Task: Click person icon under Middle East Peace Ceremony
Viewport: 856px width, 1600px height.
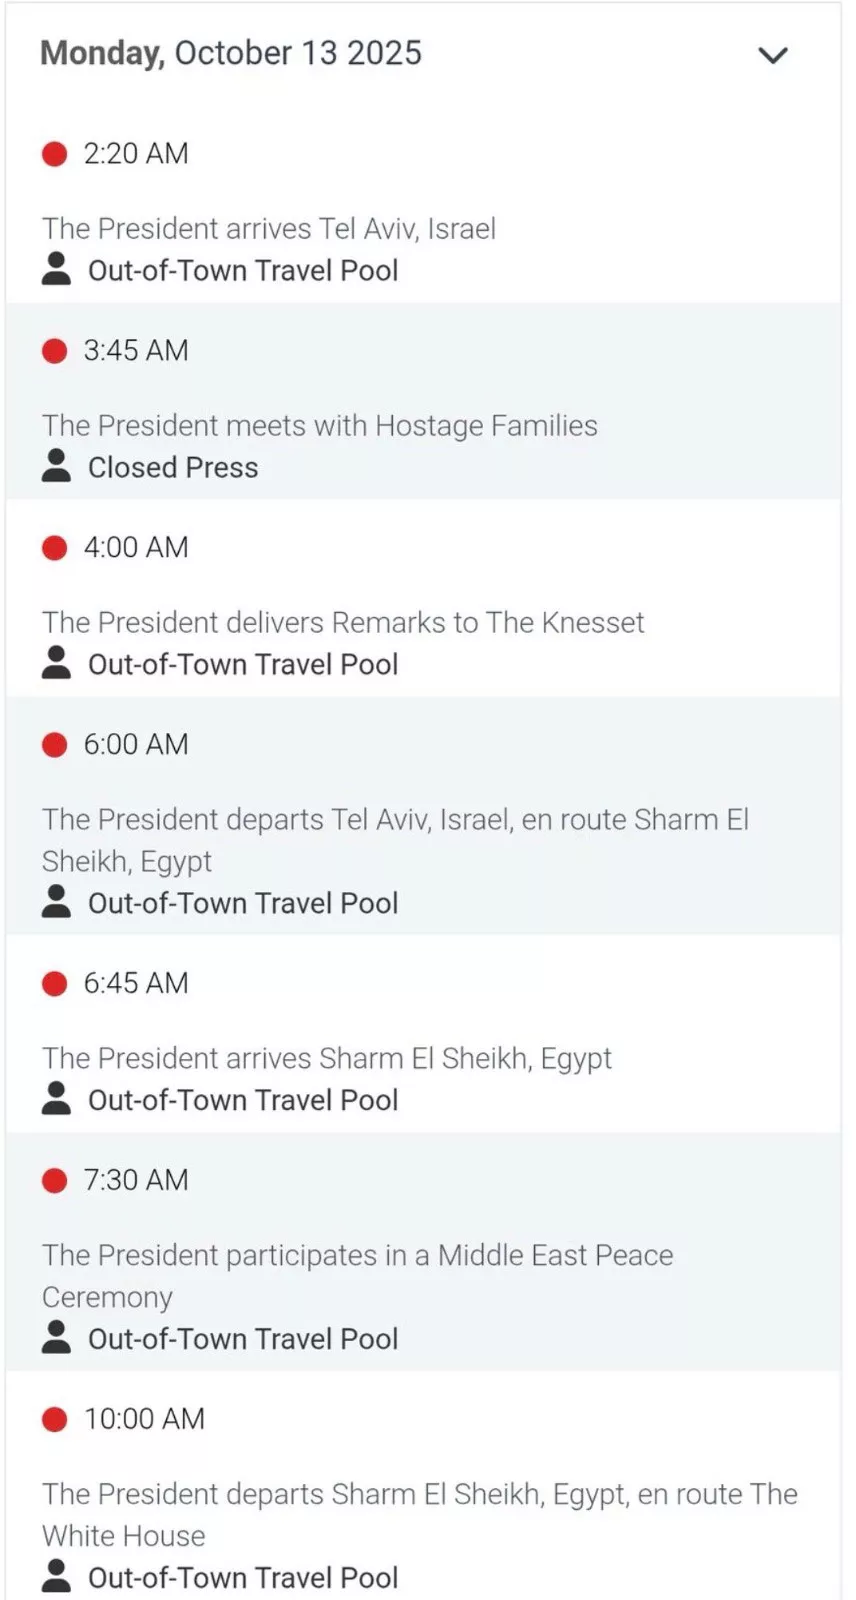Action: (57, 1338)
